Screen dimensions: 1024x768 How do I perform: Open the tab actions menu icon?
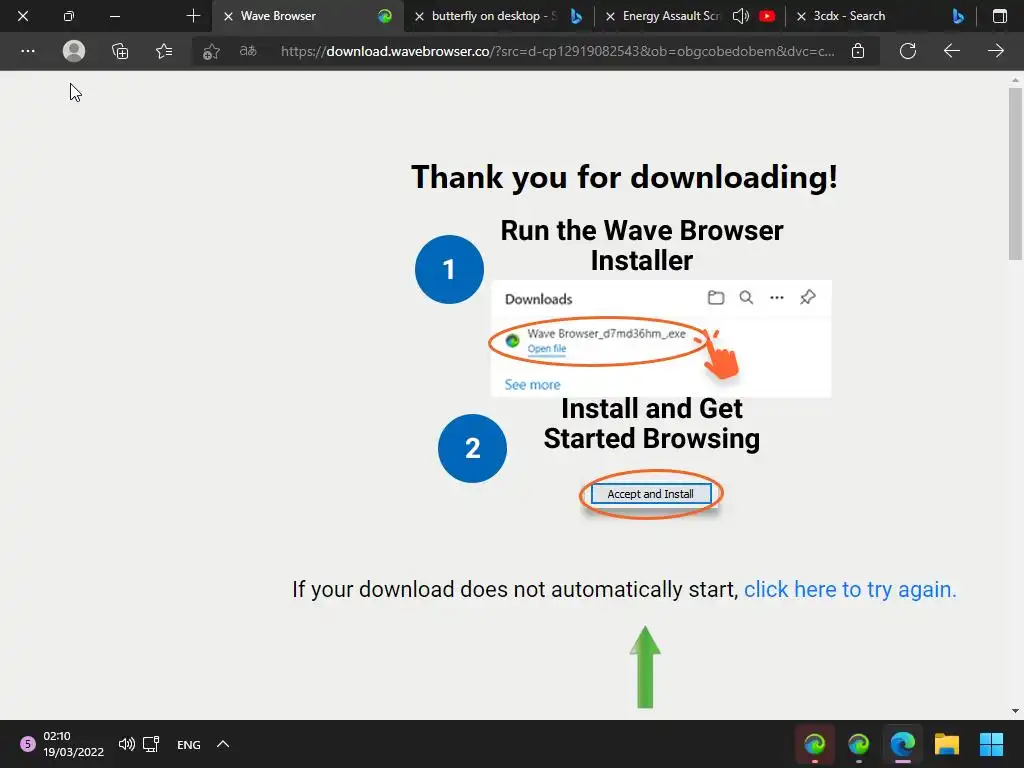pos(1000,16)
